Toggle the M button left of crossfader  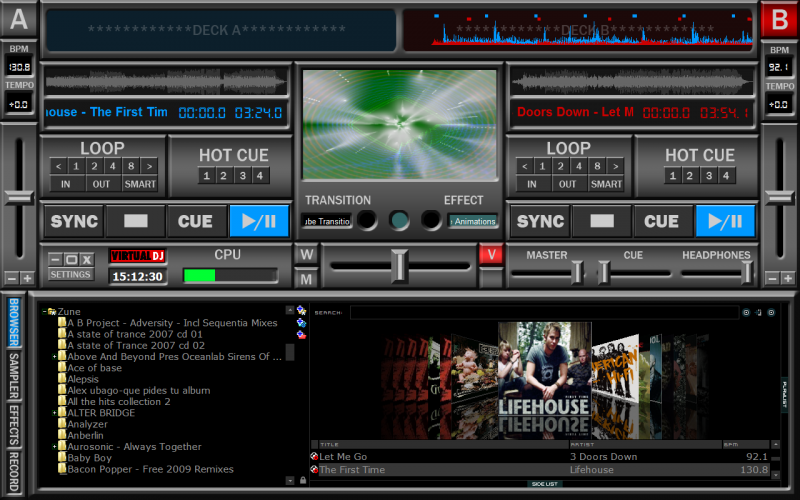[x=307, y=279]
